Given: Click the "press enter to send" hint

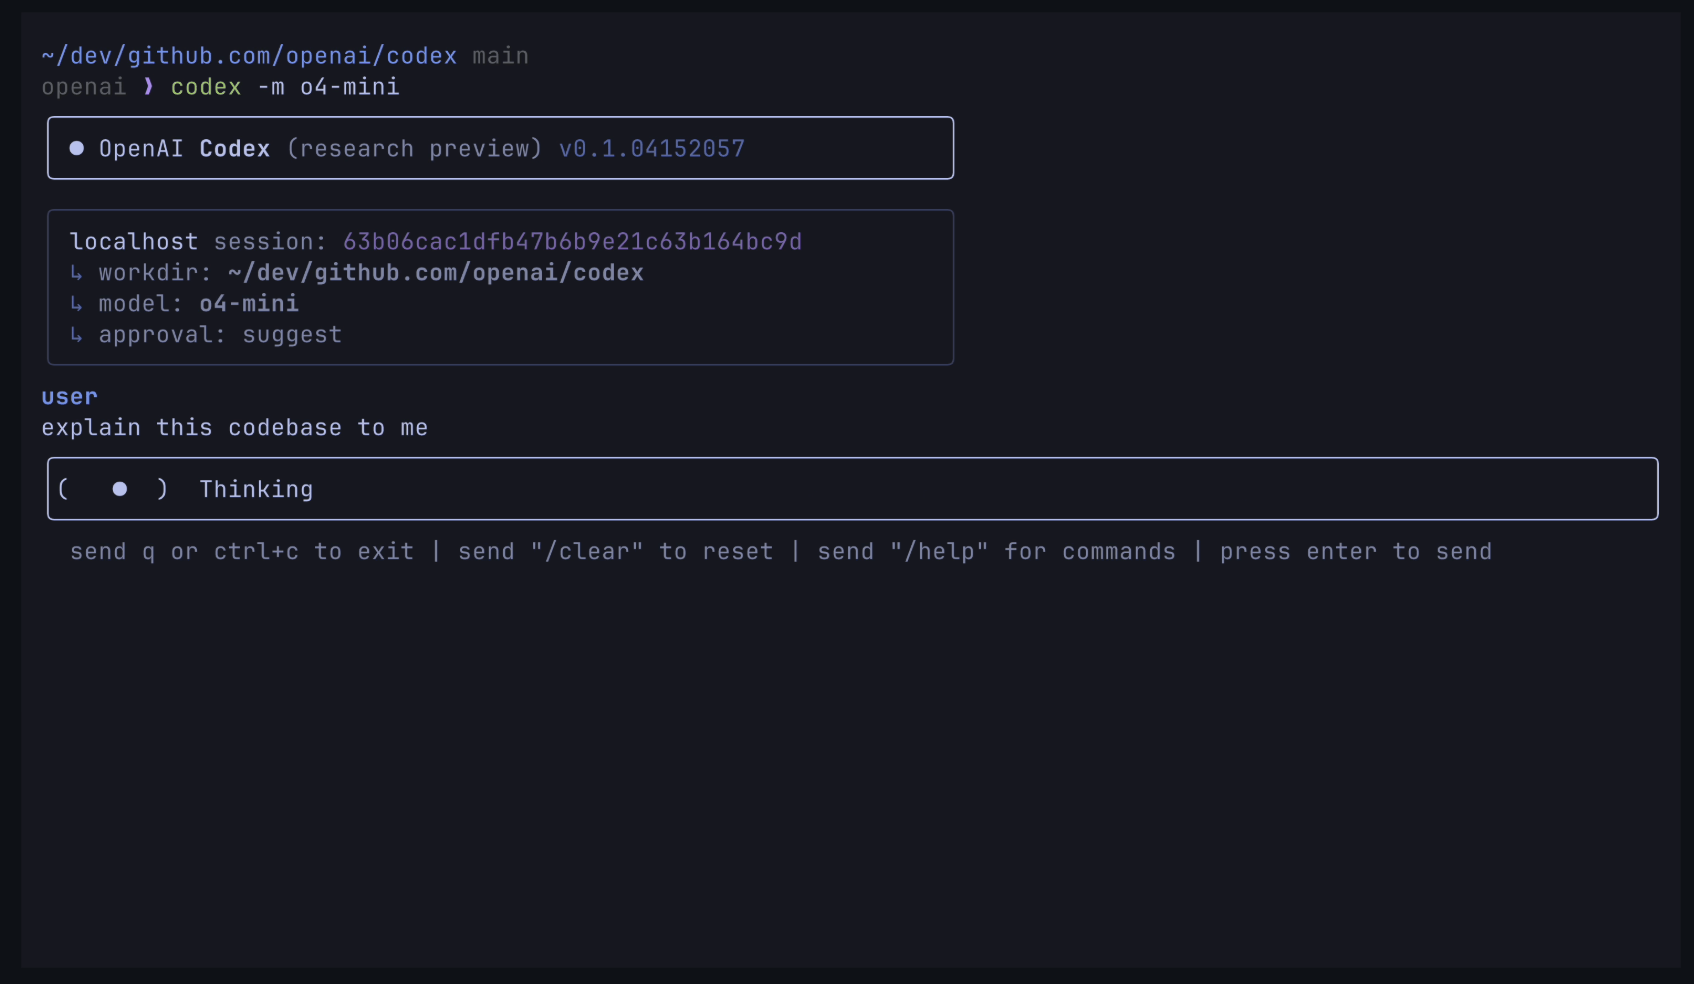Looking at the screenshot, I should pyautogui.click(x=1355, y=551).
